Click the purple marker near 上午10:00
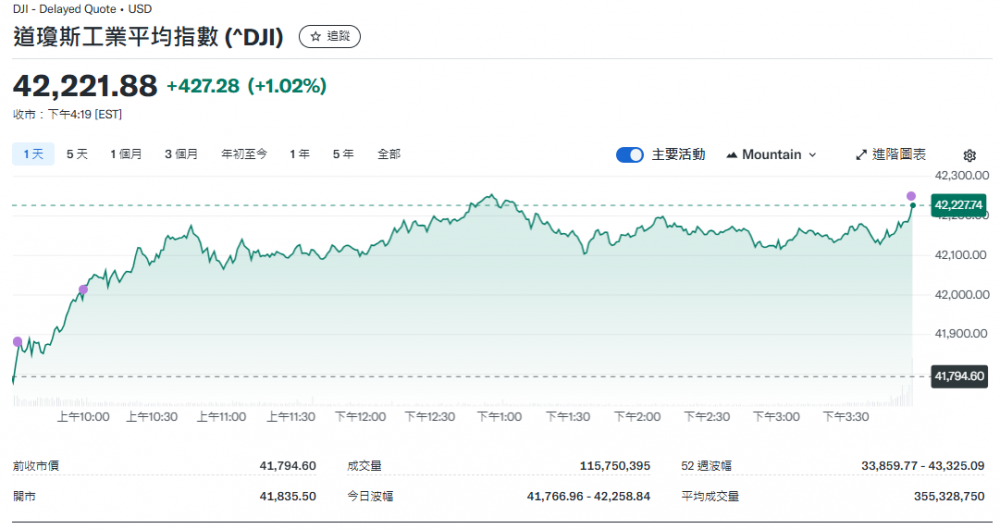This screenshot has width=1000, height=529. coord(83,290)
